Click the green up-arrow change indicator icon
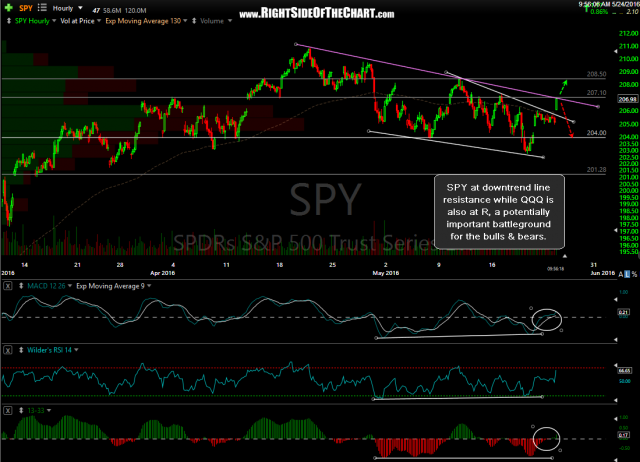 (585, 8)
